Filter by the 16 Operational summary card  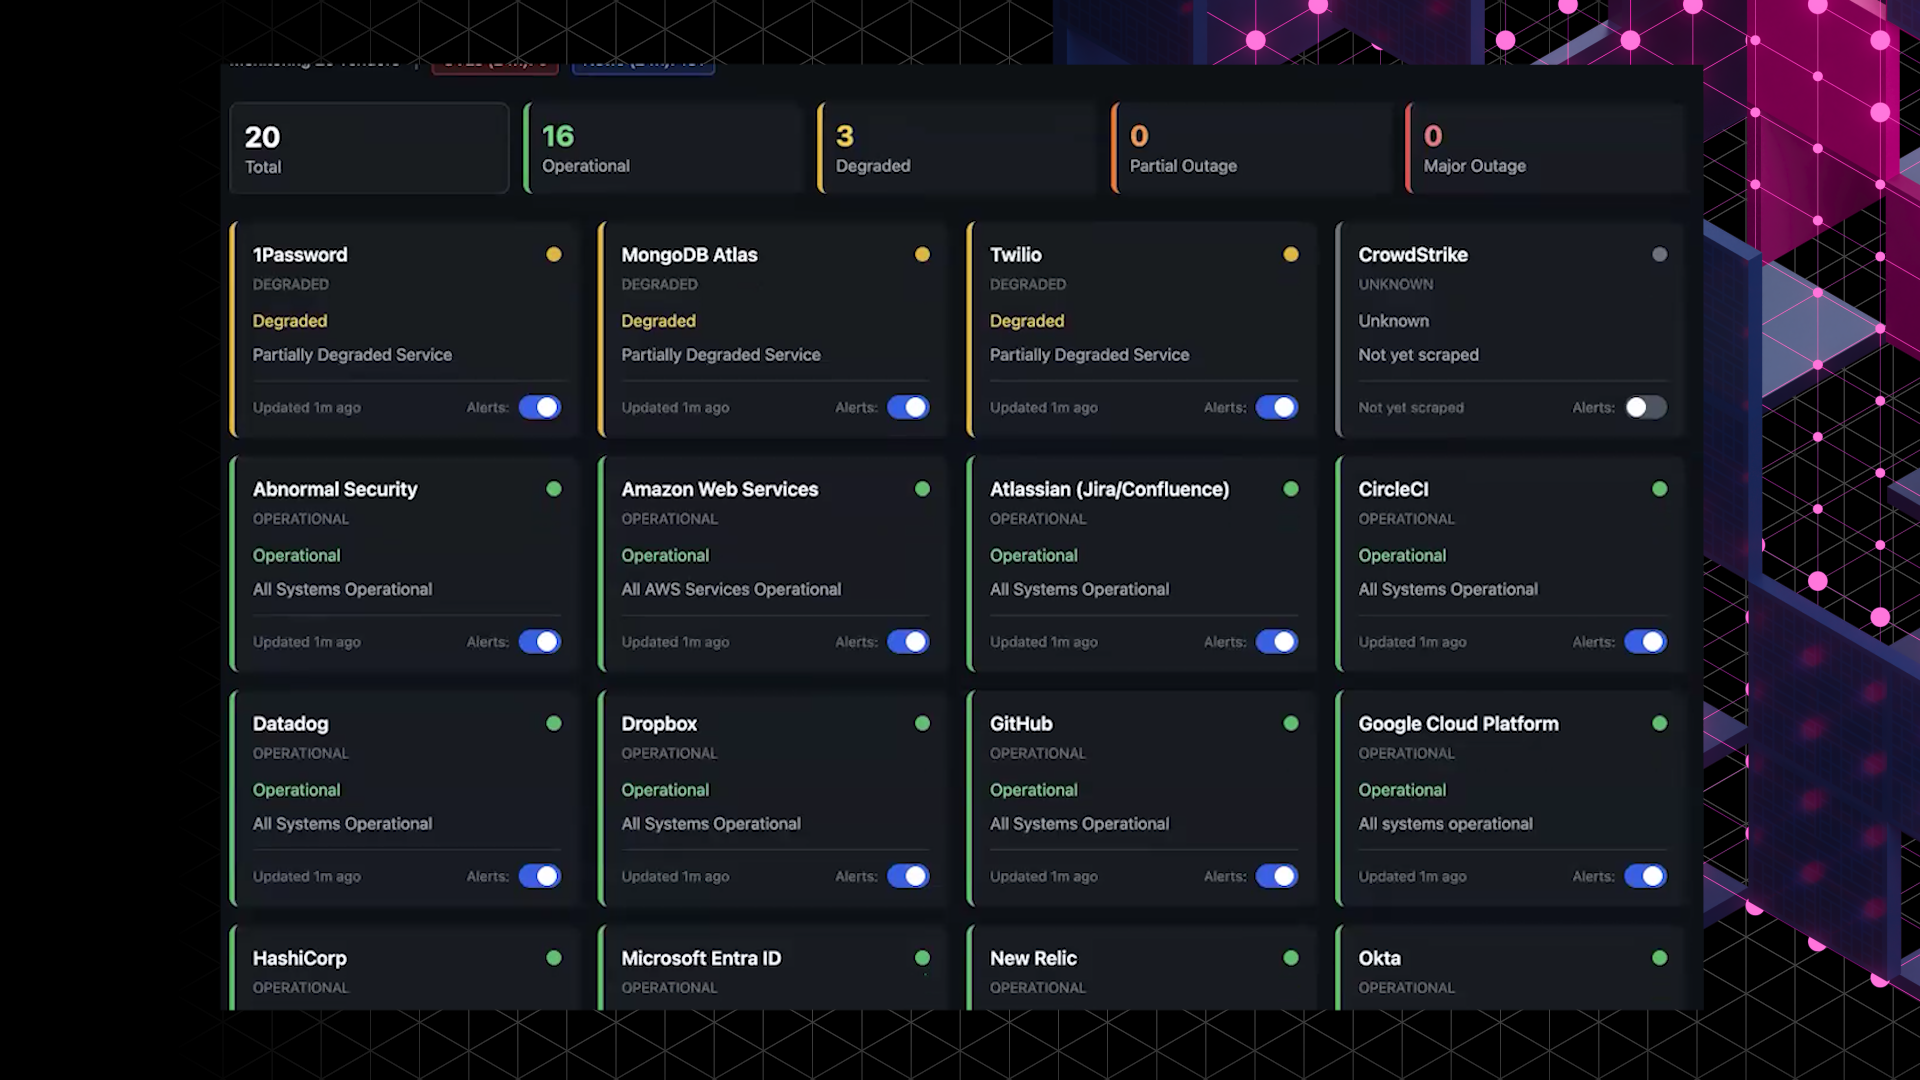(664, 148)
